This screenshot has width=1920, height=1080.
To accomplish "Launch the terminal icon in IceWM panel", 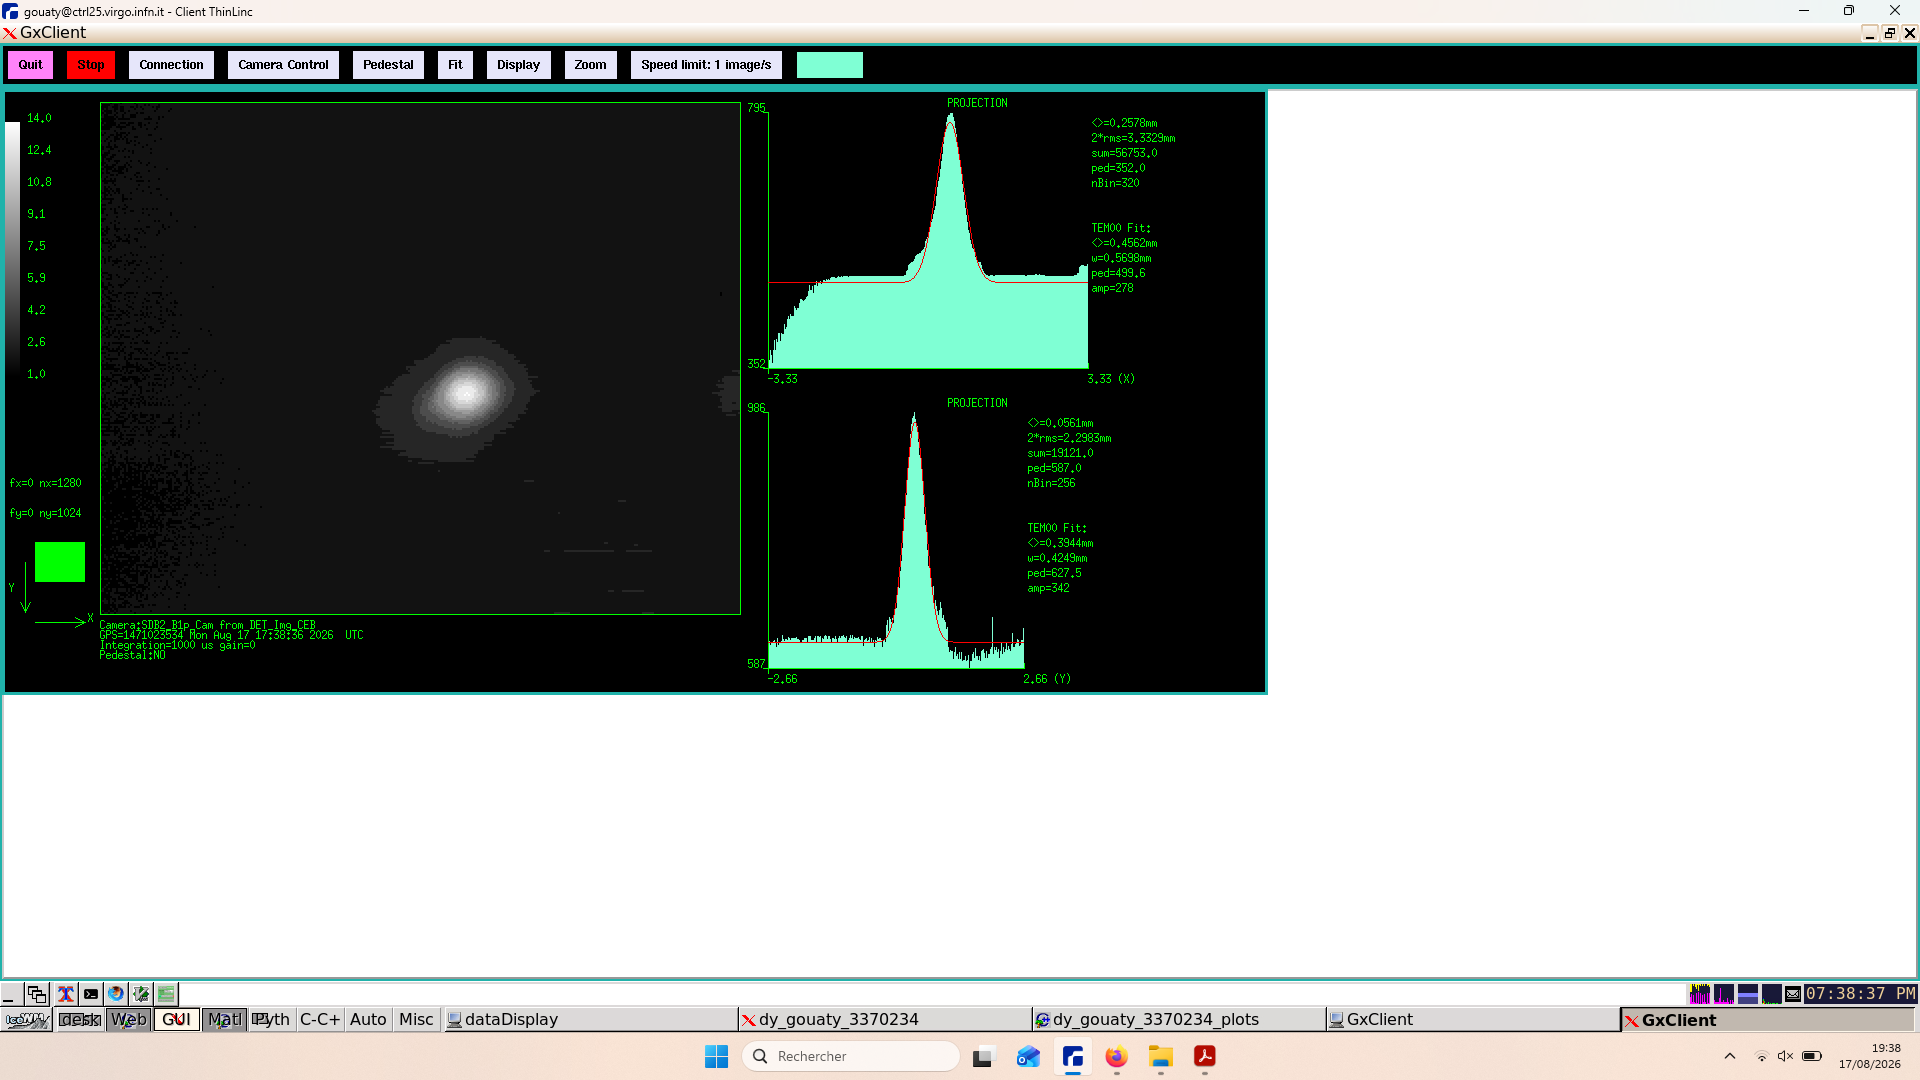I will [91, 994].
